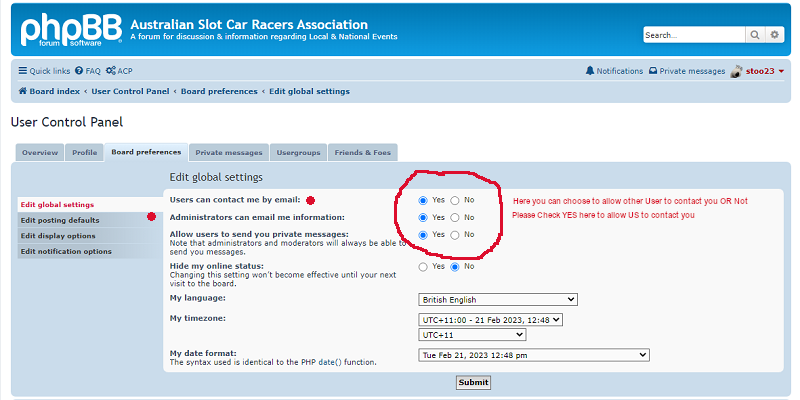
Task: Click stoo23 user avatar
Action: [736, 71]
